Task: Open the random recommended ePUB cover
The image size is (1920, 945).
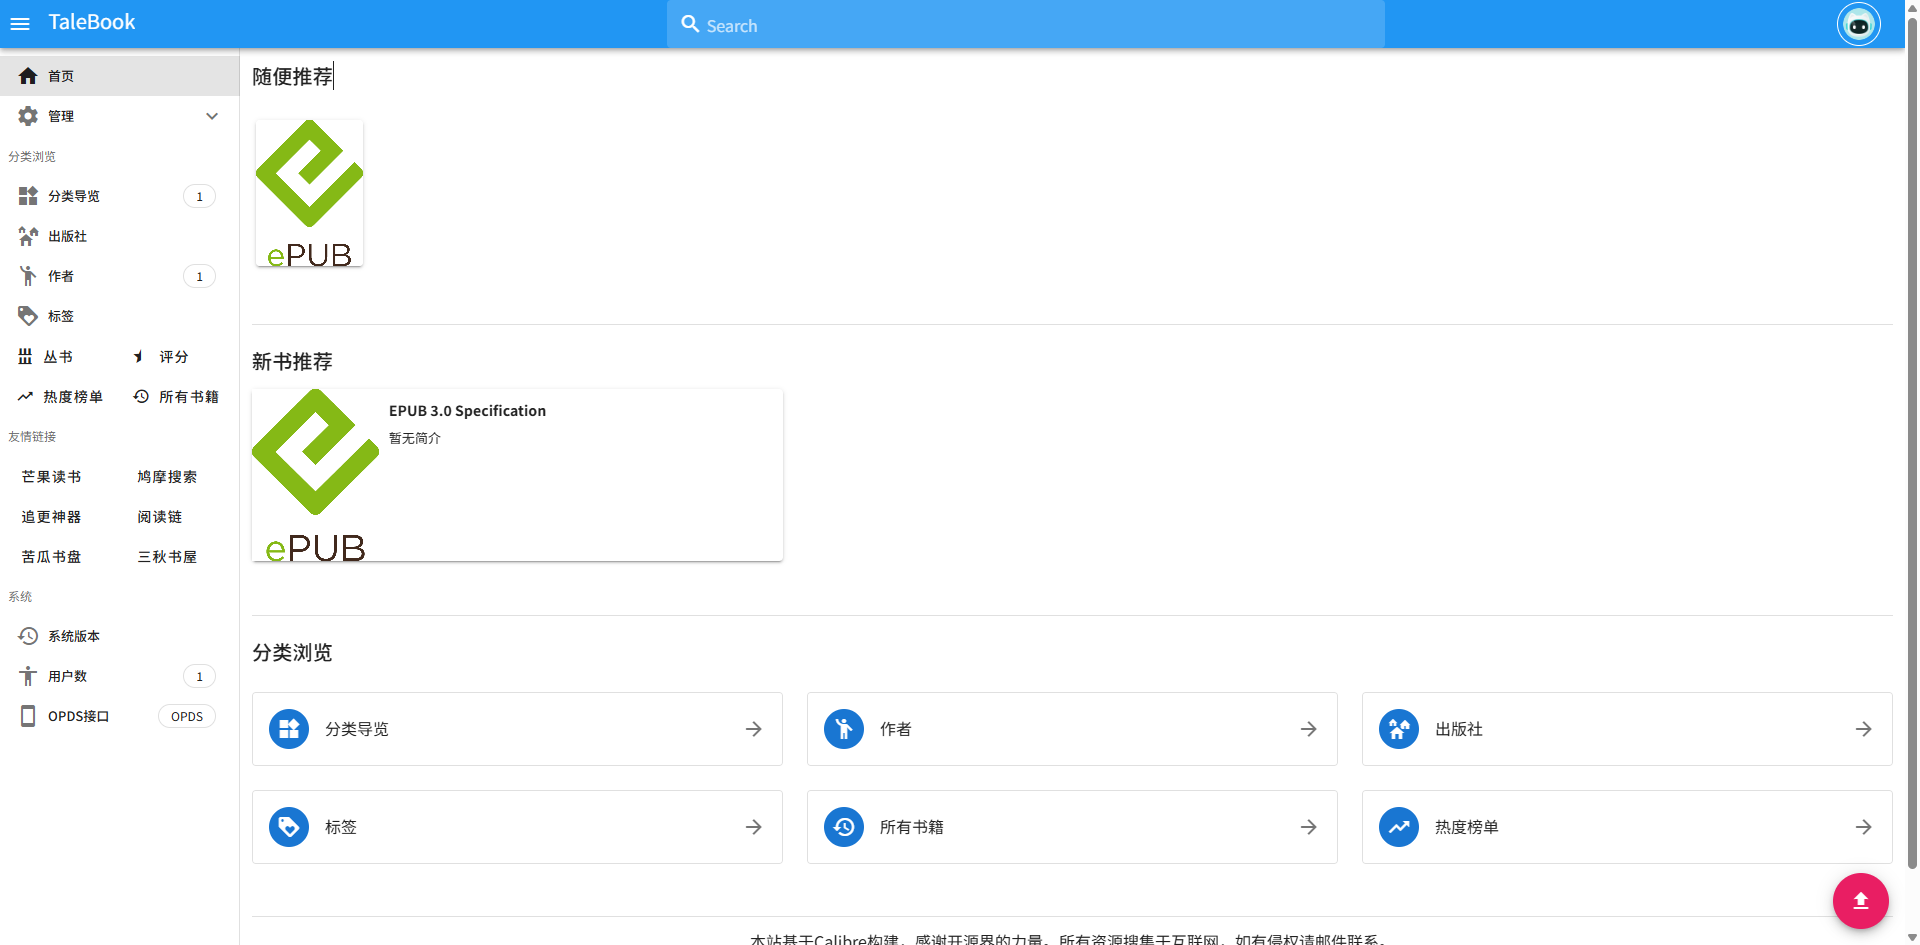Action: 310,193
